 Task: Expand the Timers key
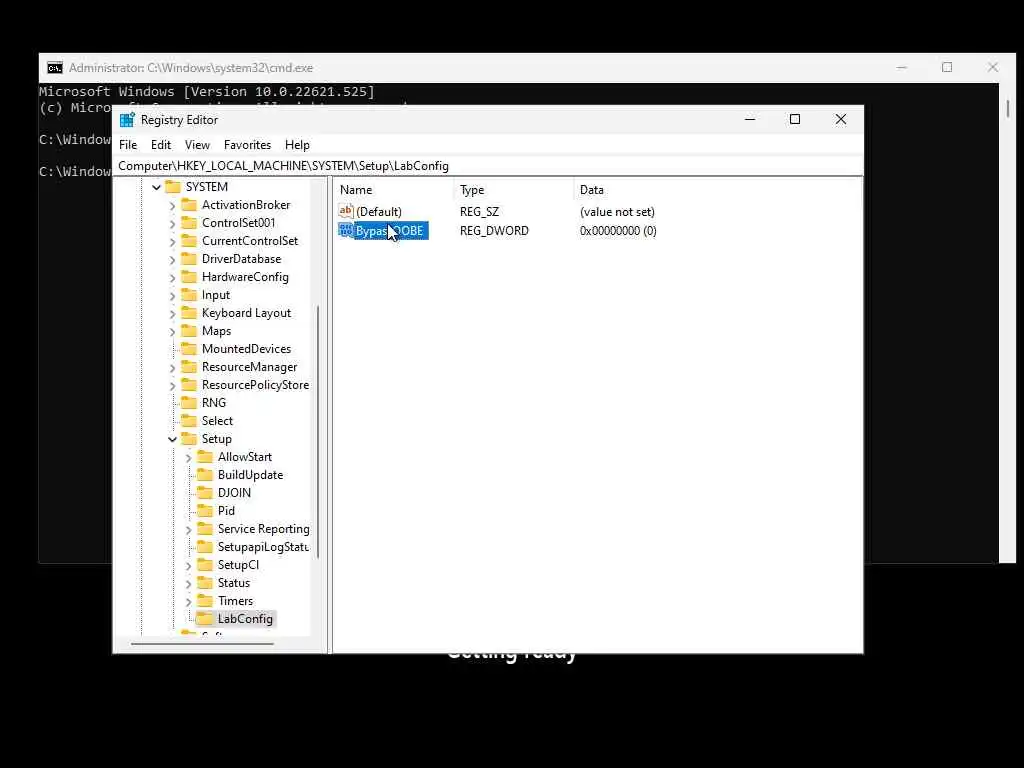(189, 601)
